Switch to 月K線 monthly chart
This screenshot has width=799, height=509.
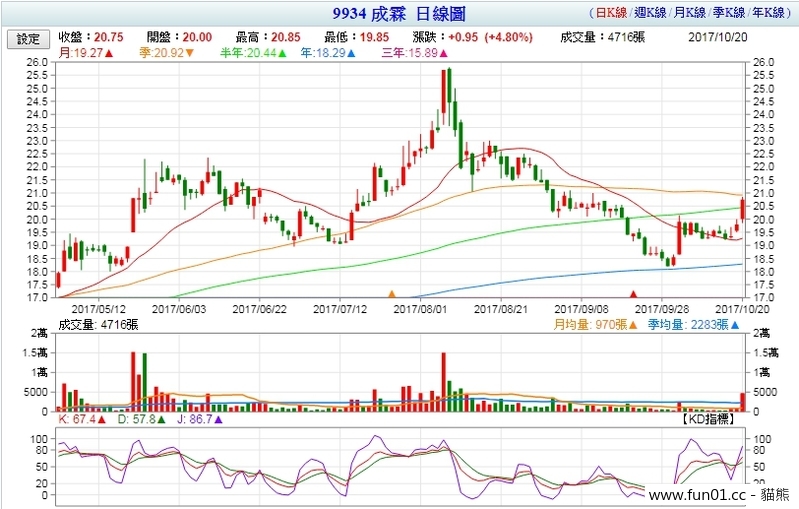(x=689, y=13)
